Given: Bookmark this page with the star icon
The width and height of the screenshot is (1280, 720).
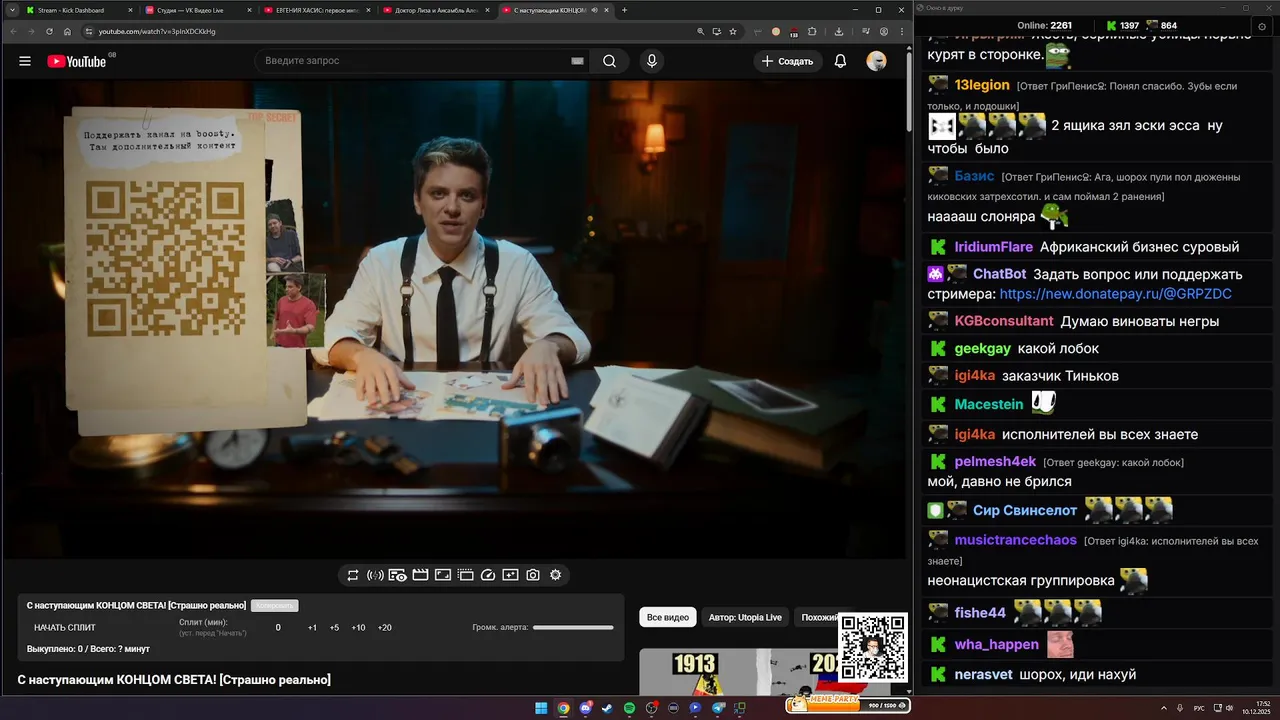Looking at the screenshot, I should (733, 31).
